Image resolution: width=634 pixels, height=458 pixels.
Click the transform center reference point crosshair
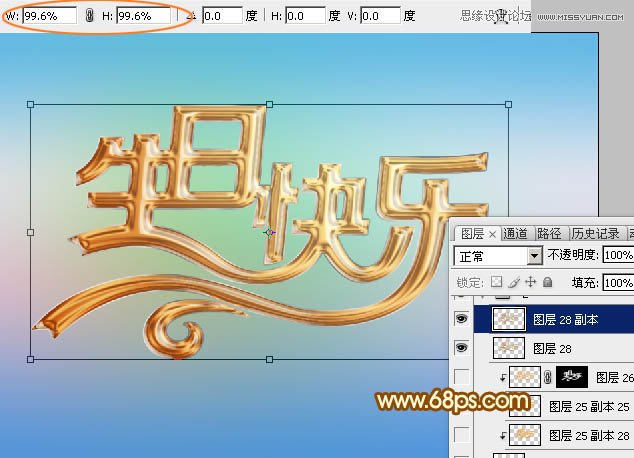[x=269, y=232]
